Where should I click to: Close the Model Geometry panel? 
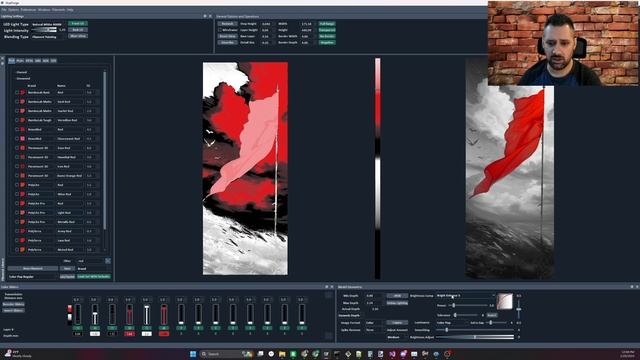click(637, 287)
